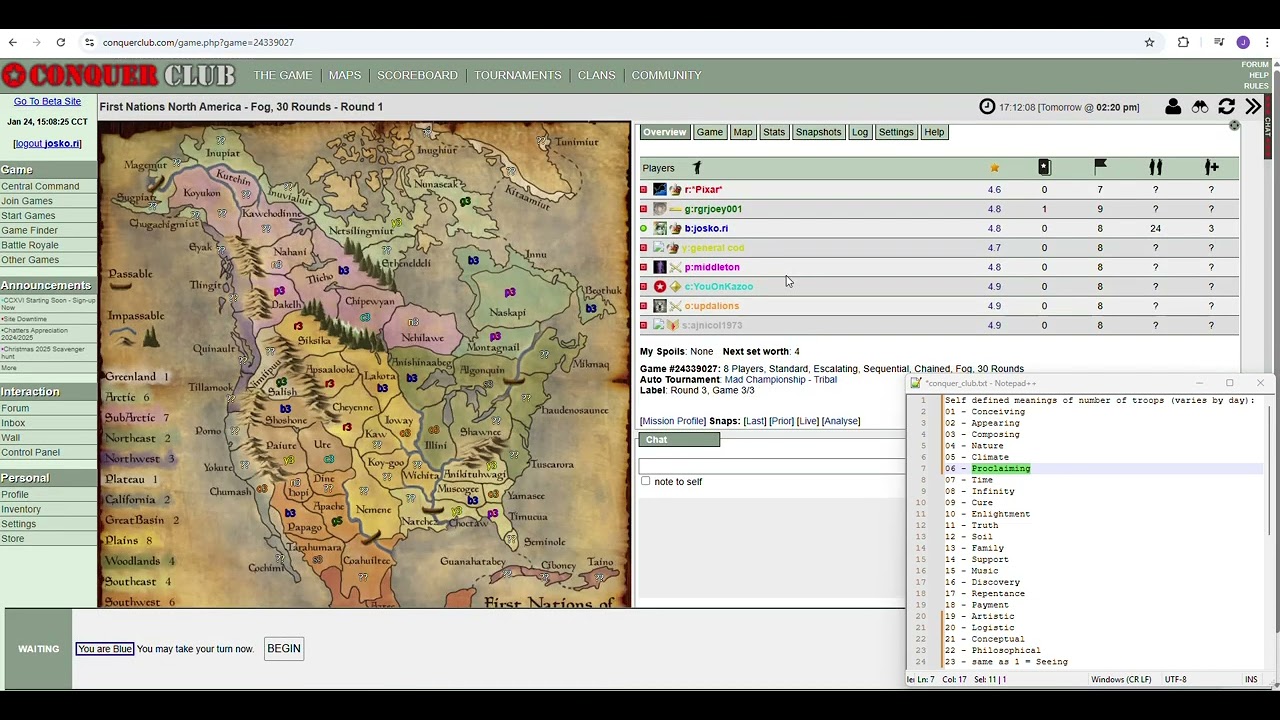The width and height of the screenshot is (1280, 720).
Task: Click the player silhouette icon near the timer
Action: [x=1173, y=107]
